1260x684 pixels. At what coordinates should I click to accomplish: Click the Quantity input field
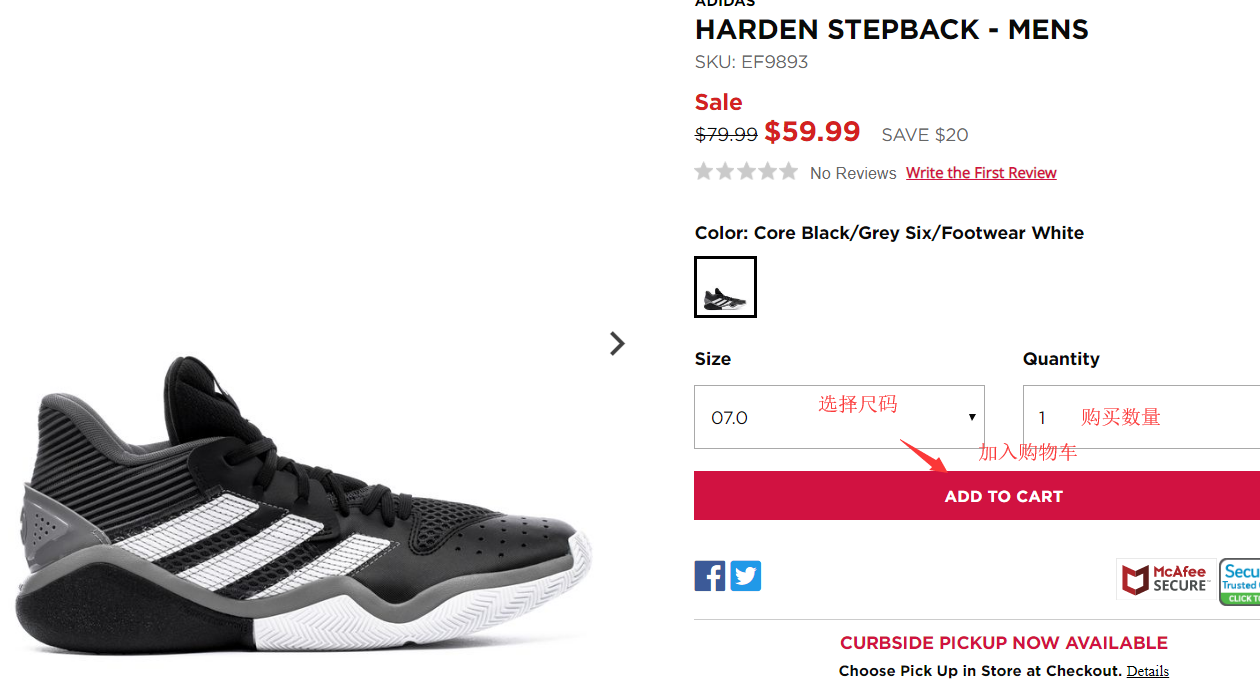[x=1140, y=417]
